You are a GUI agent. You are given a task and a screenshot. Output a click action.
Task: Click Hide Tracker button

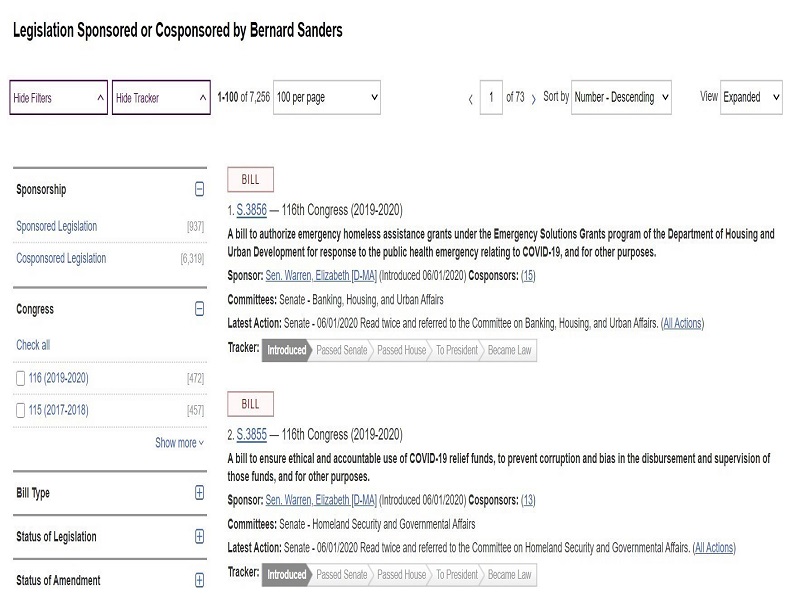(161, 98)
